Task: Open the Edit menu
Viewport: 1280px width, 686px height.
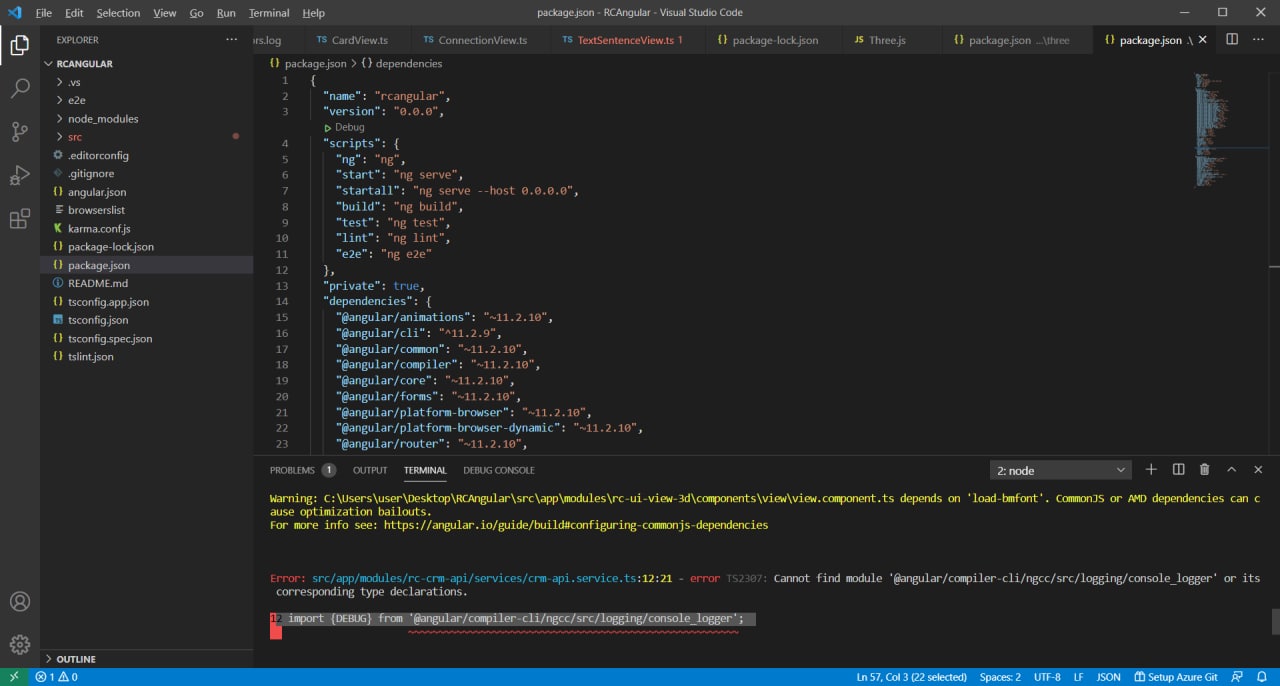Action: point(74,13)
